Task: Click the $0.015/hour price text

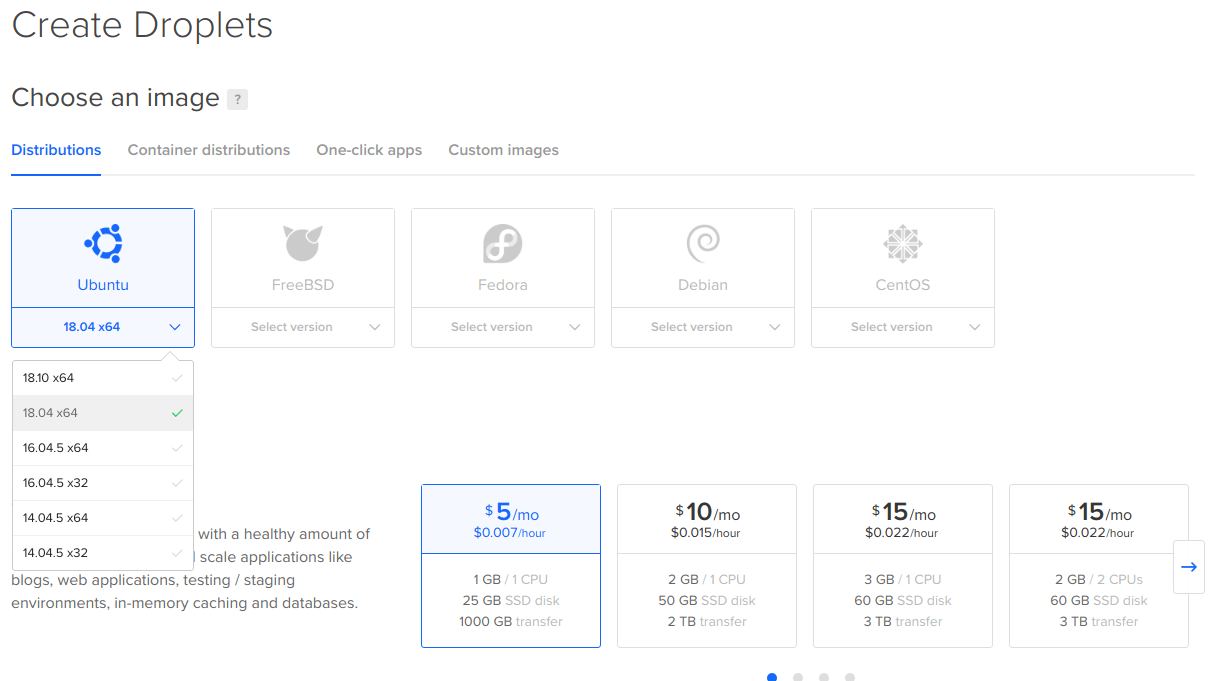Action: click(x=706, y=533)
